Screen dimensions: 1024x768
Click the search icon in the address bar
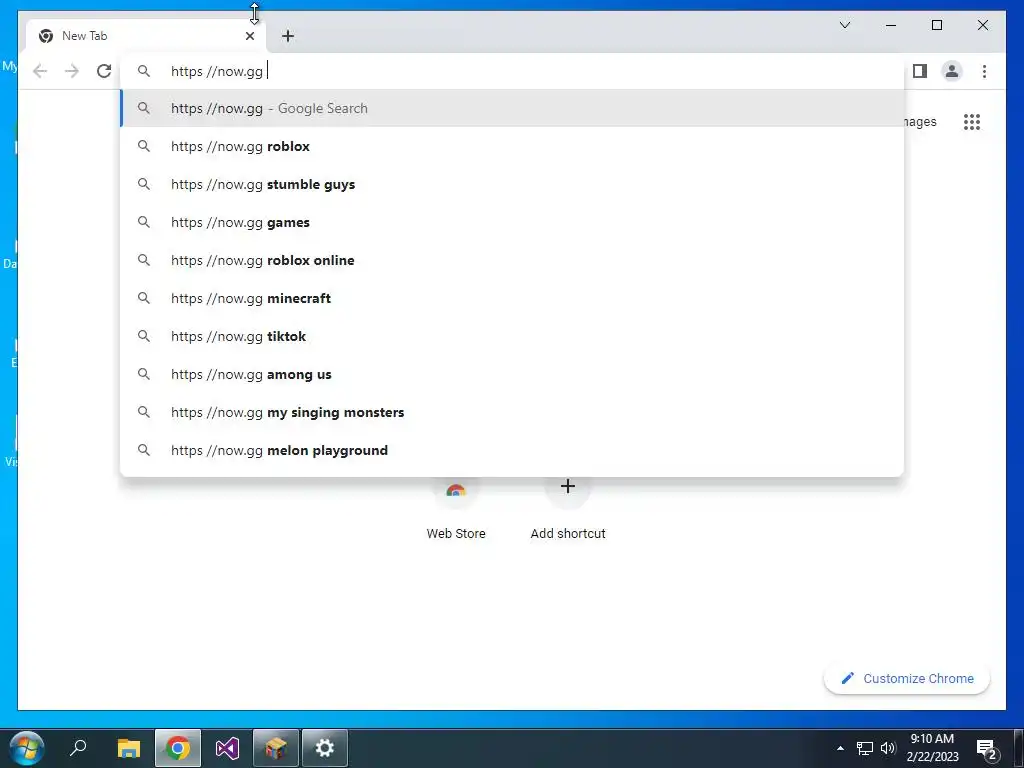pos(144,71)
